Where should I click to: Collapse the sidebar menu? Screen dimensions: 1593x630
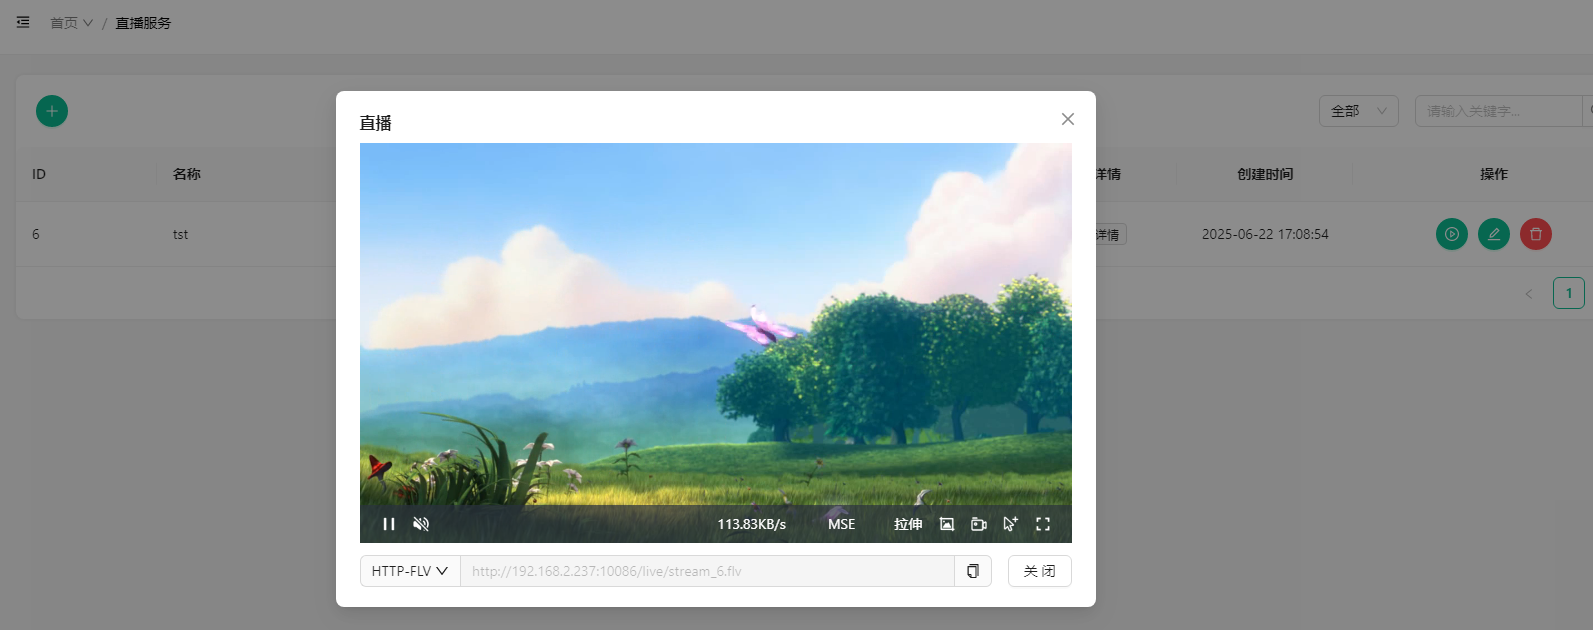pos(23,22)
